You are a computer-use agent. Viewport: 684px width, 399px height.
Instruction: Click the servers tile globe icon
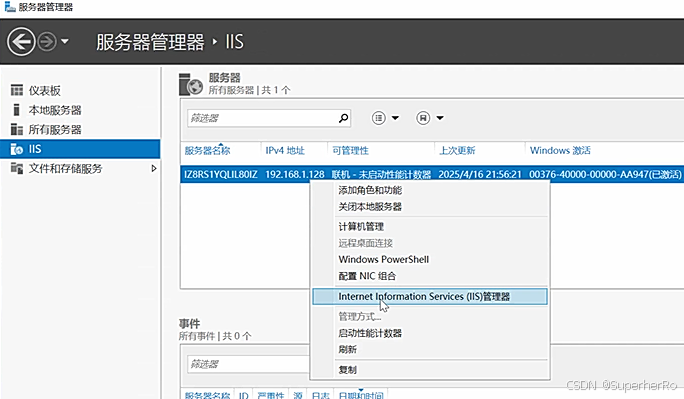(x=191, y=85)
